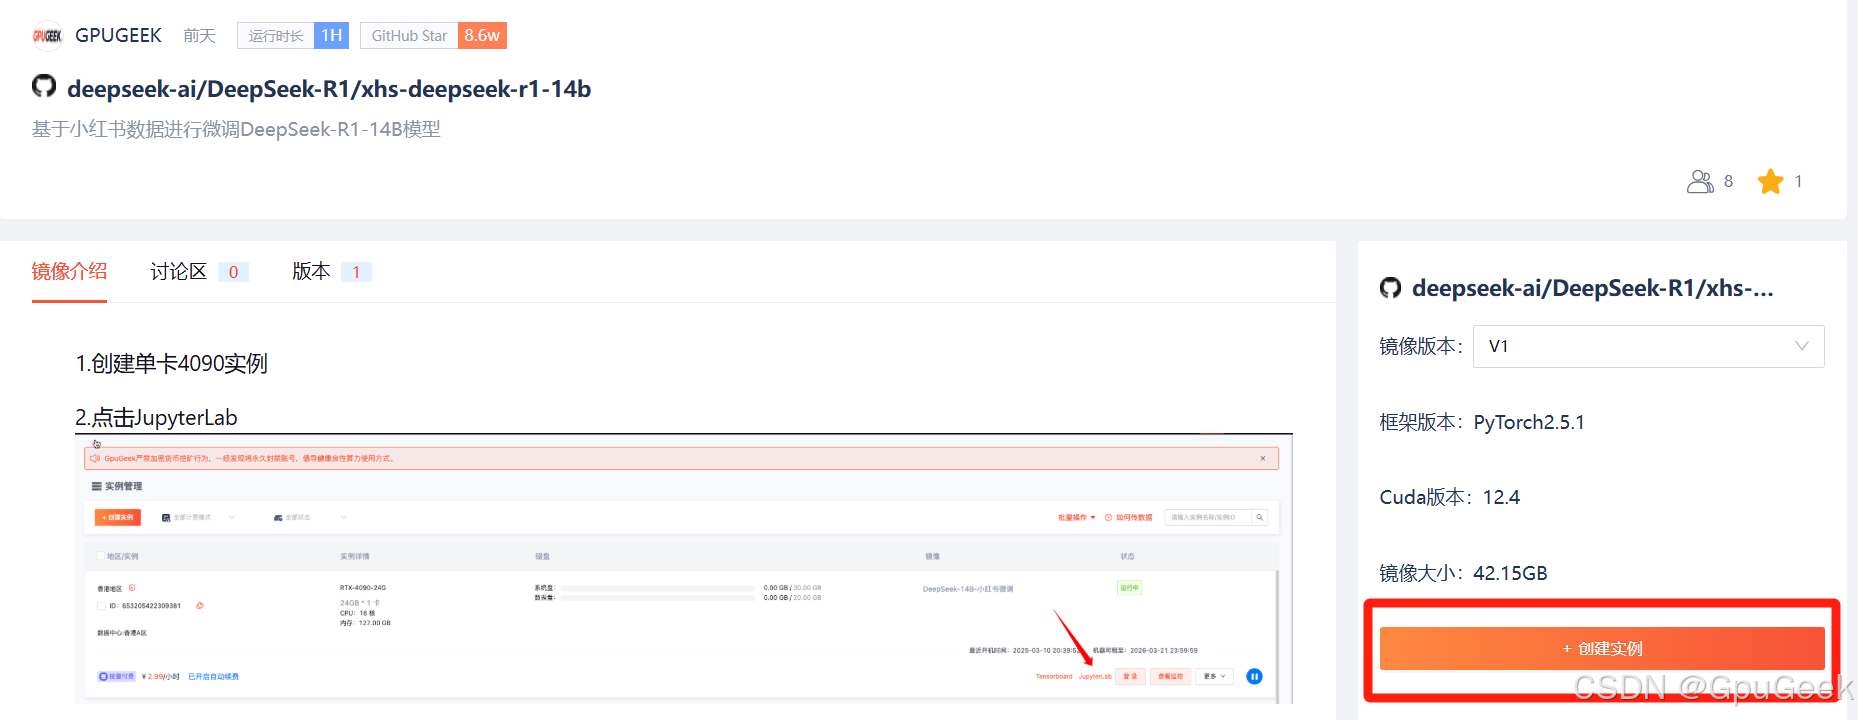Close the red warning banner in tutorial screenshot
Screen dimensions: 1858x720
1263,458
